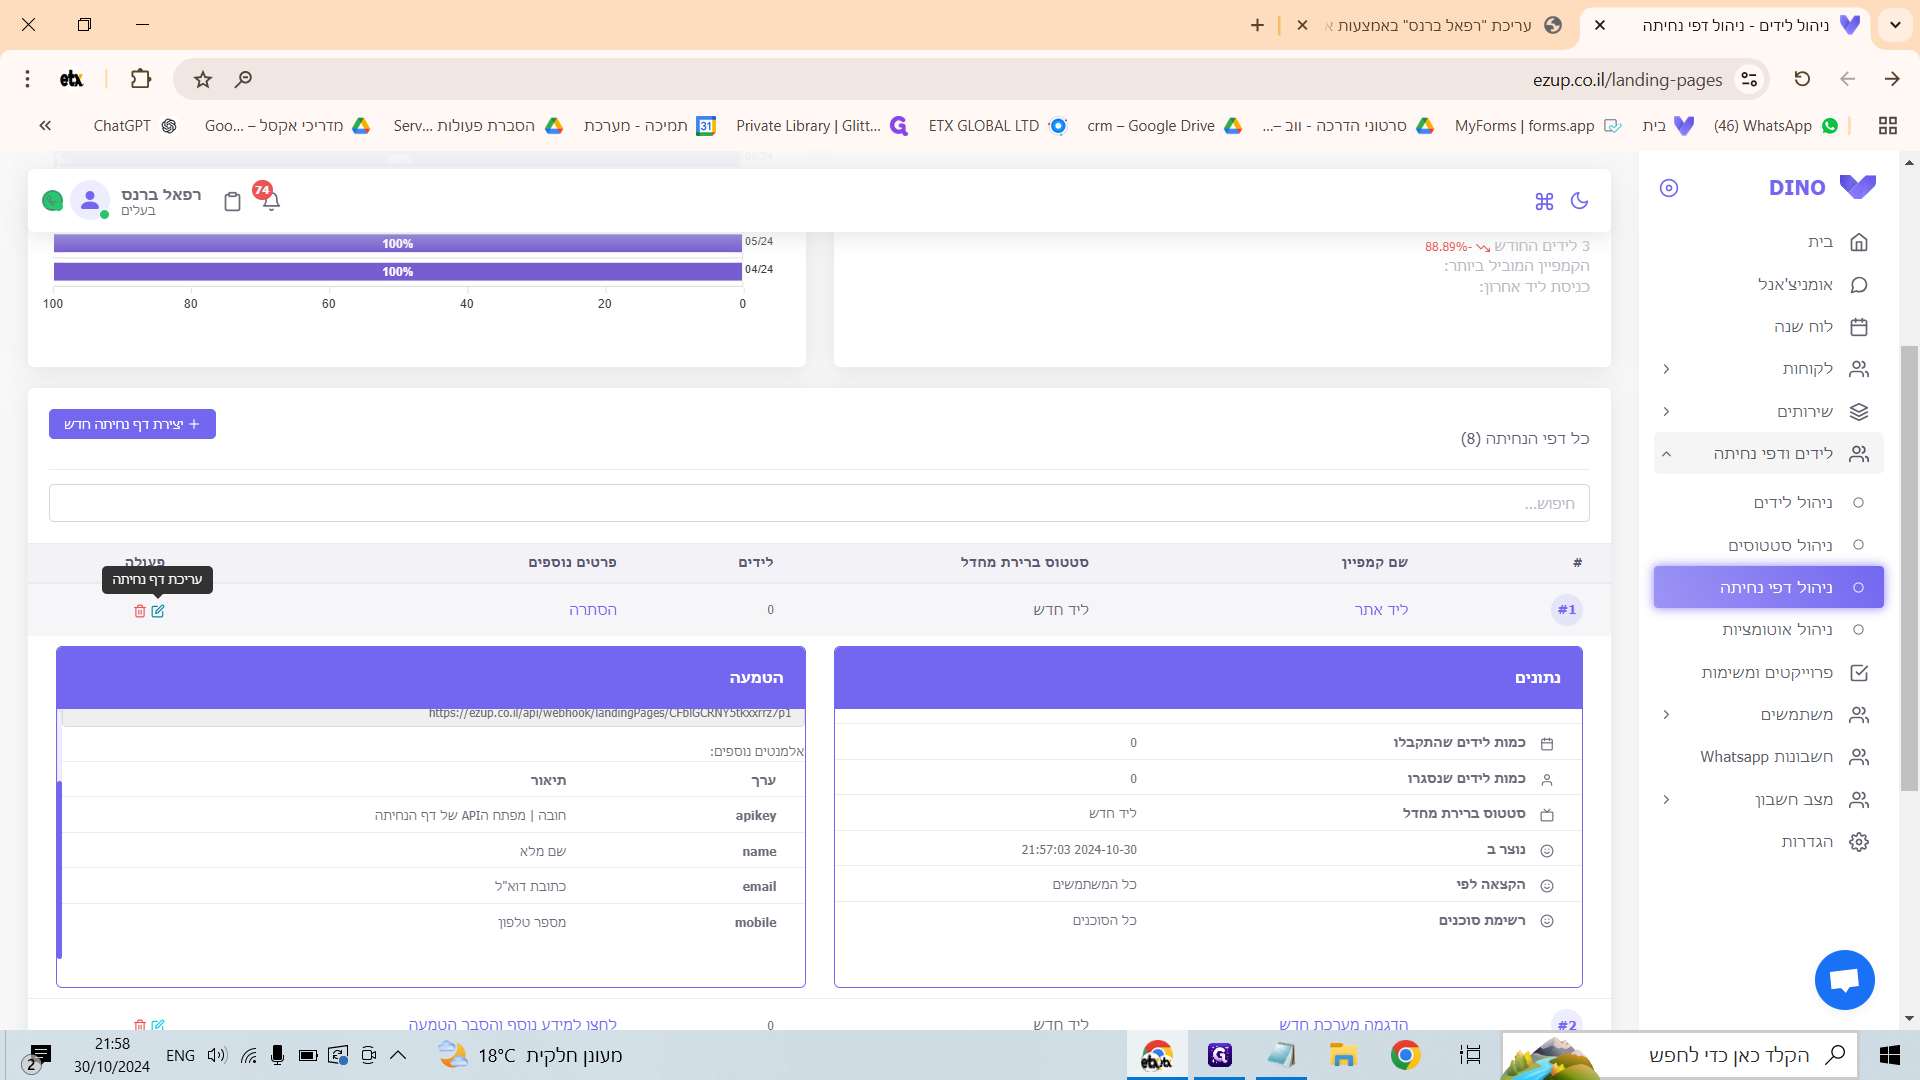Open (46) WhatsApp bookmark
1920x1080 pixels.
point(1775,126)
